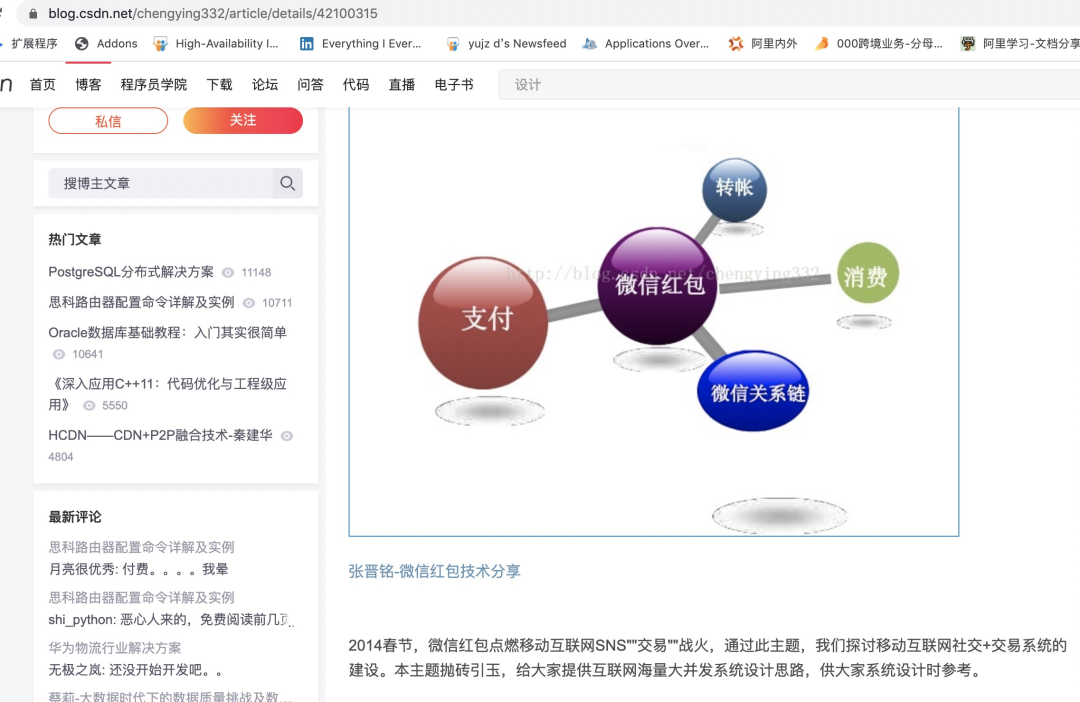Click the eye icon next to 10711
Viewport: 1080px width, 702px height.
(x=249, y=303)
